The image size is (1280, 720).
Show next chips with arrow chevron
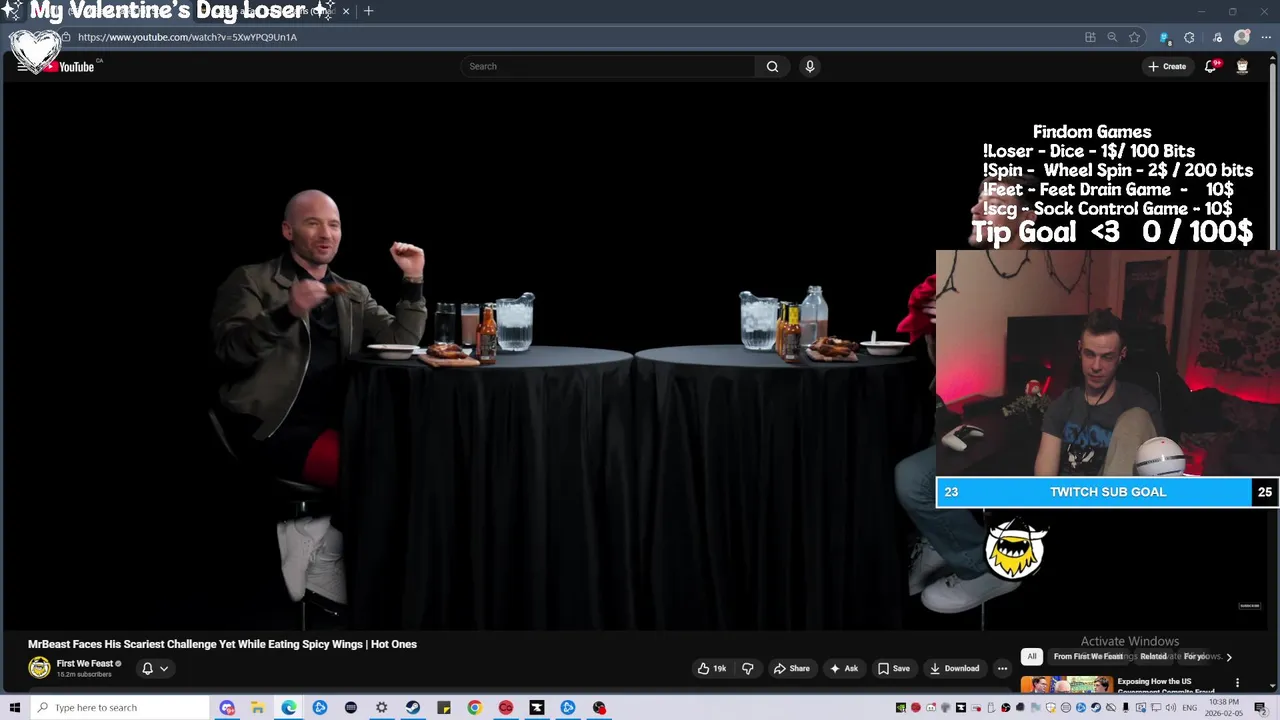point(1229,657)
